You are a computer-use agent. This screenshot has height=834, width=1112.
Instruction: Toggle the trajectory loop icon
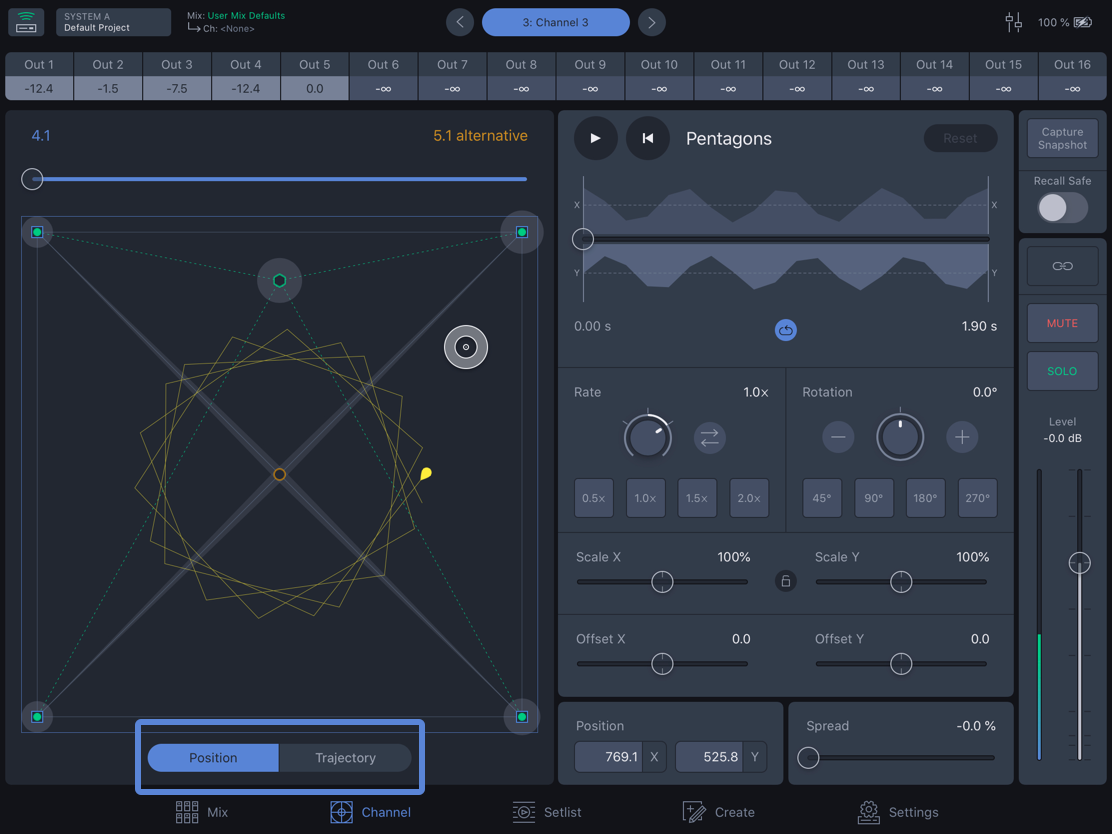(x=785, y=330)
